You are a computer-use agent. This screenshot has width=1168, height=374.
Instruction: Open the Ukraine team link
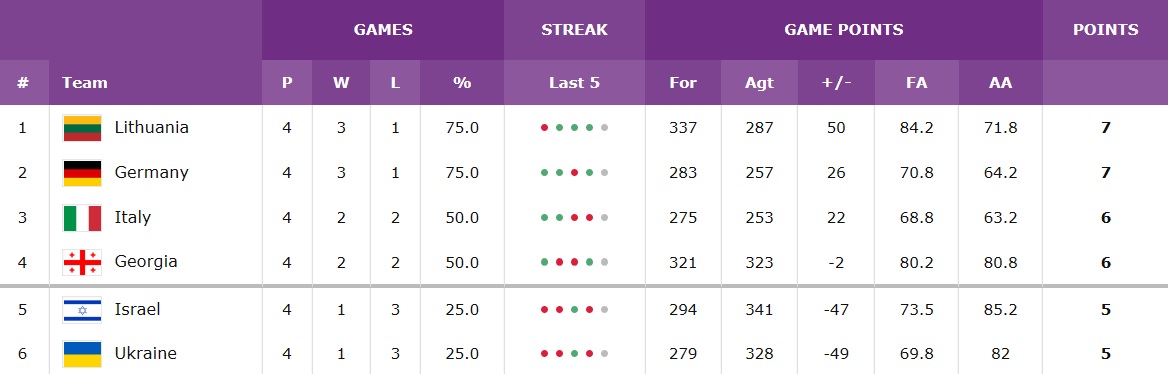(146, 353)
